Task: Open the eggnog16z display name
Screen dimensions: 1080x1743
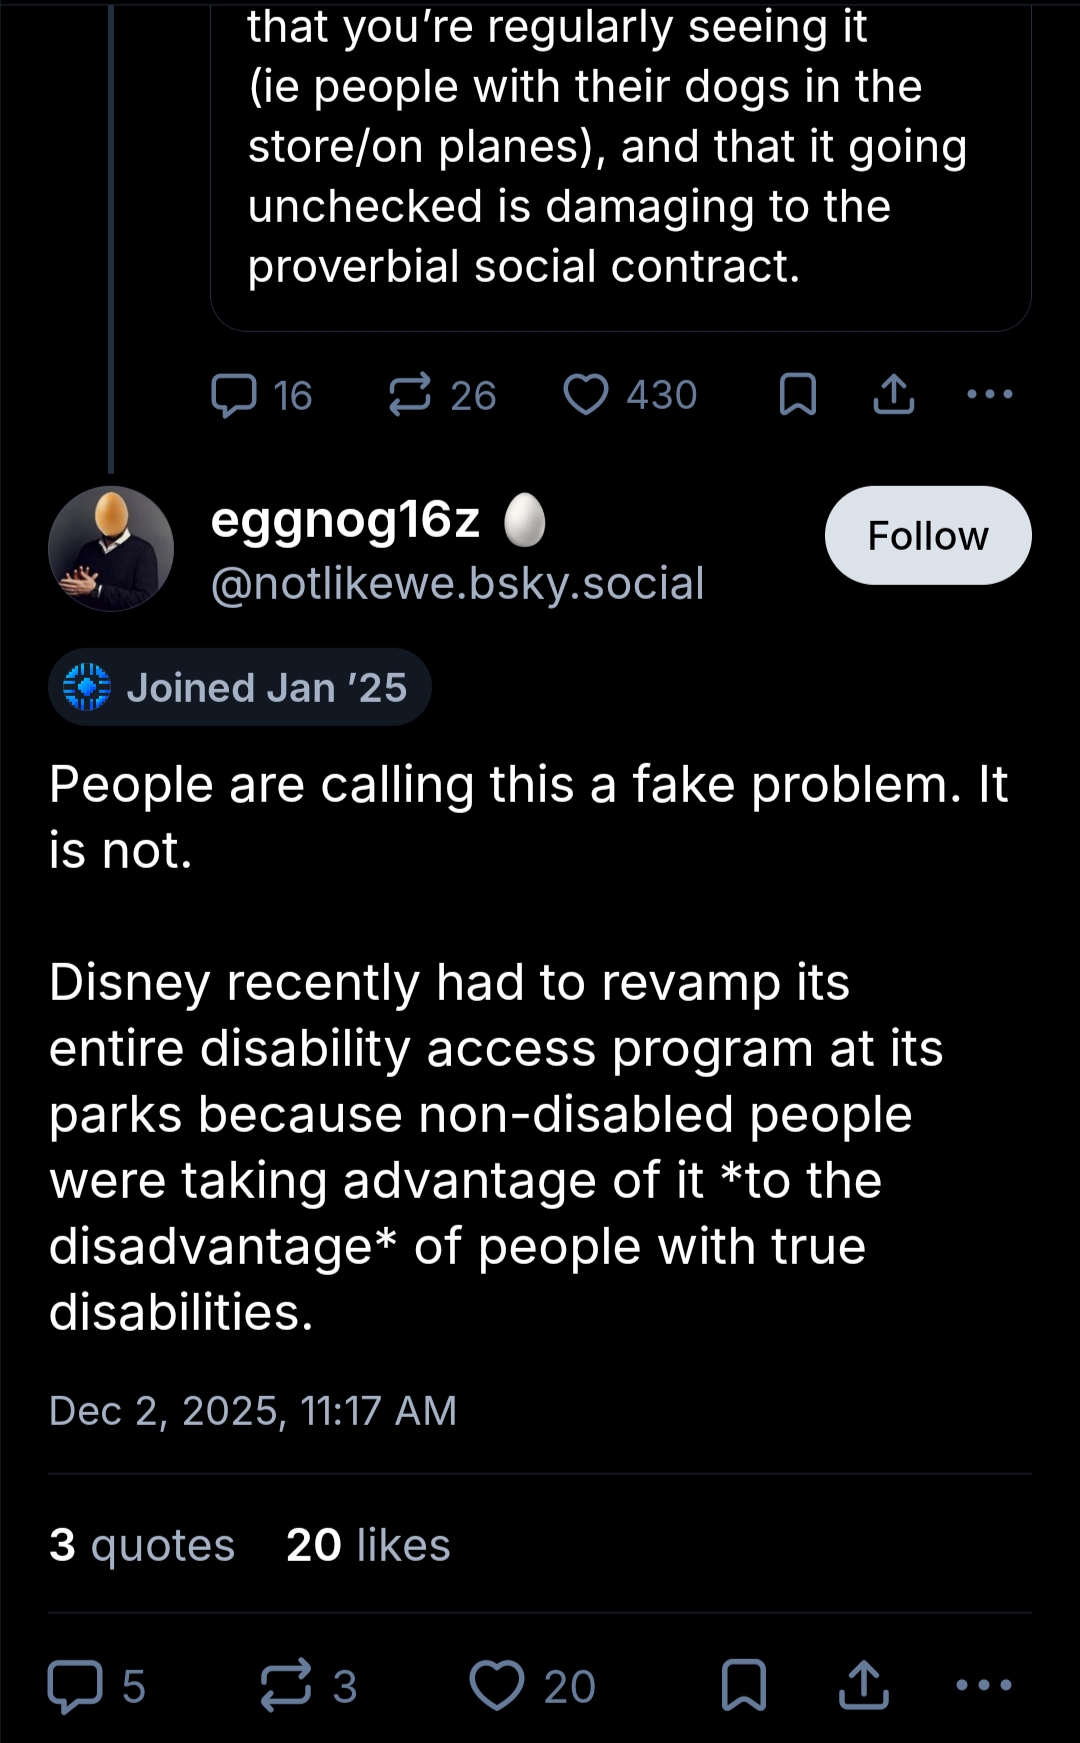Action: coord(346,520)
